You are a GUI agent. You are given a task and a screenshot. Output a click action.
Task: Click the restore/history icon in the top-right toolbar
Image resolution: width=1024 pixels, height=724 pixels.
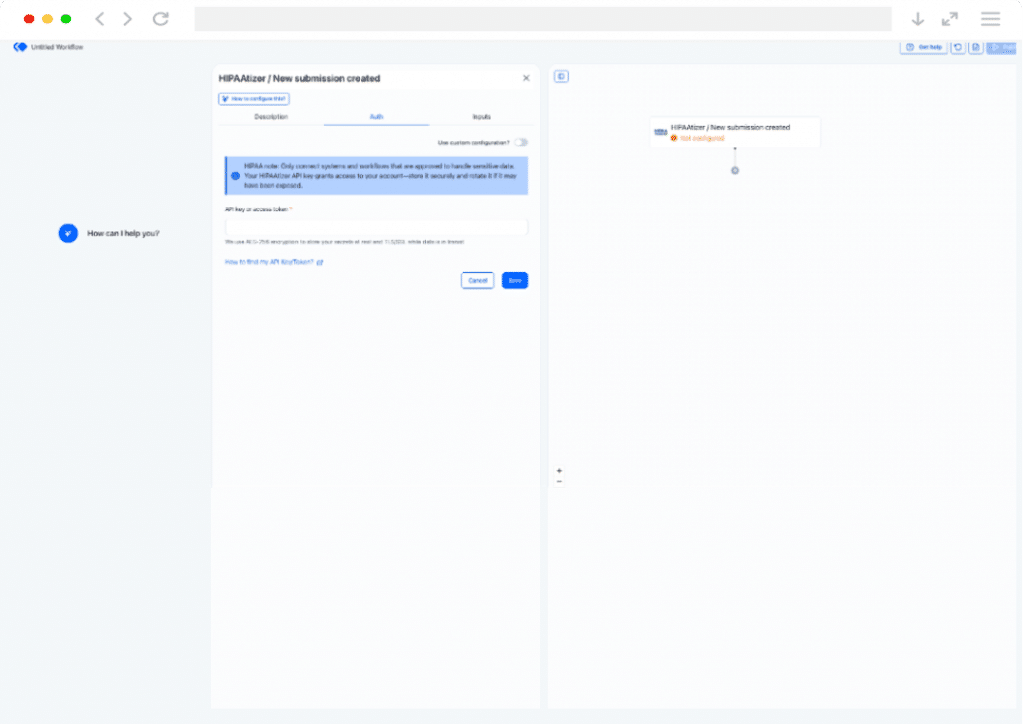click(958, 47)
